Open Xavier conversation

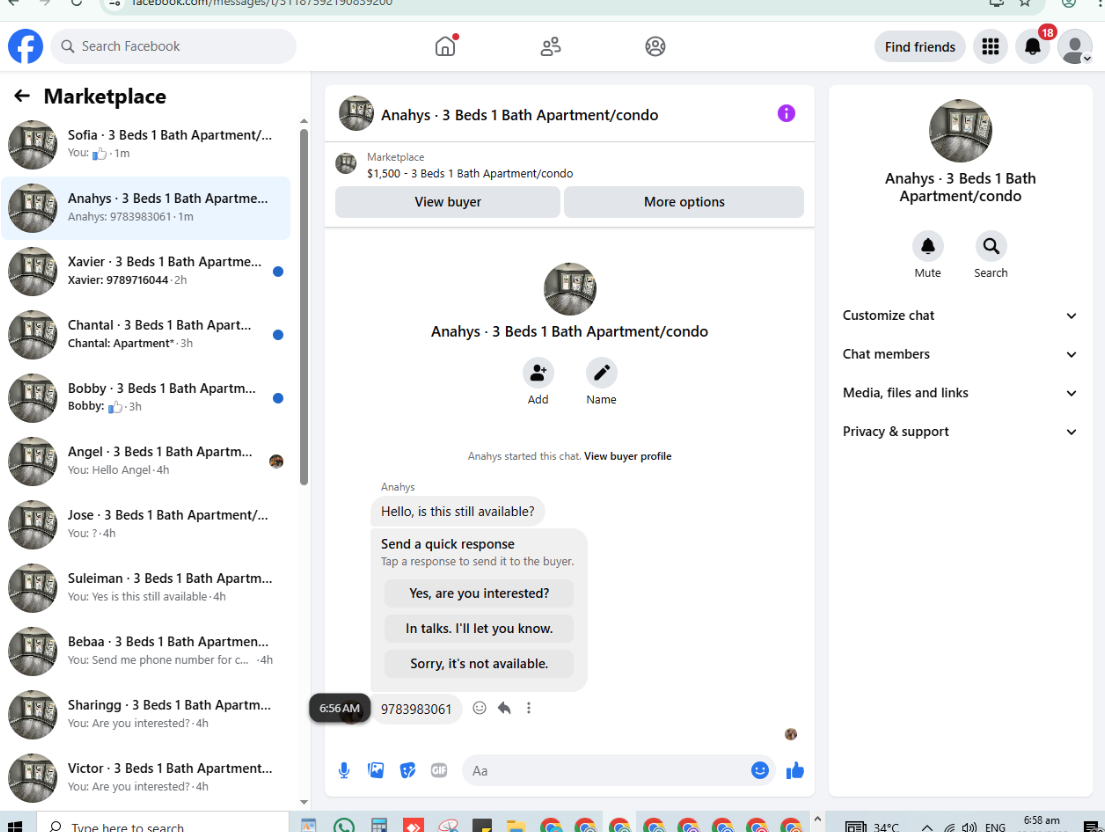[x=146, y=271]
